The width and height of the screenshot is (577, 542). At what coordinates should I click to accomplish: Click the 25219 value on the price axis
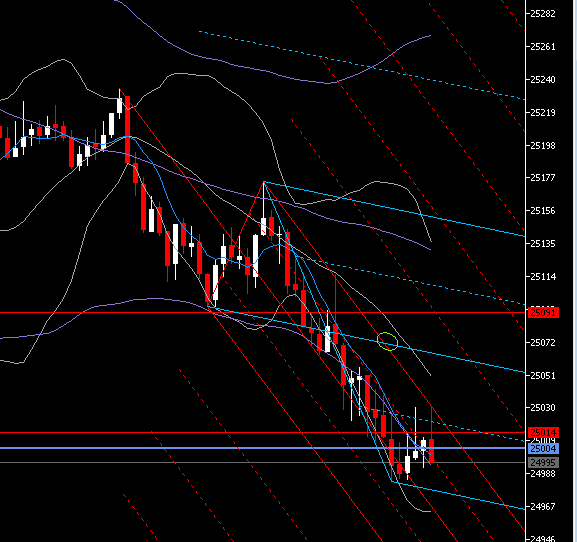[543, 113]
